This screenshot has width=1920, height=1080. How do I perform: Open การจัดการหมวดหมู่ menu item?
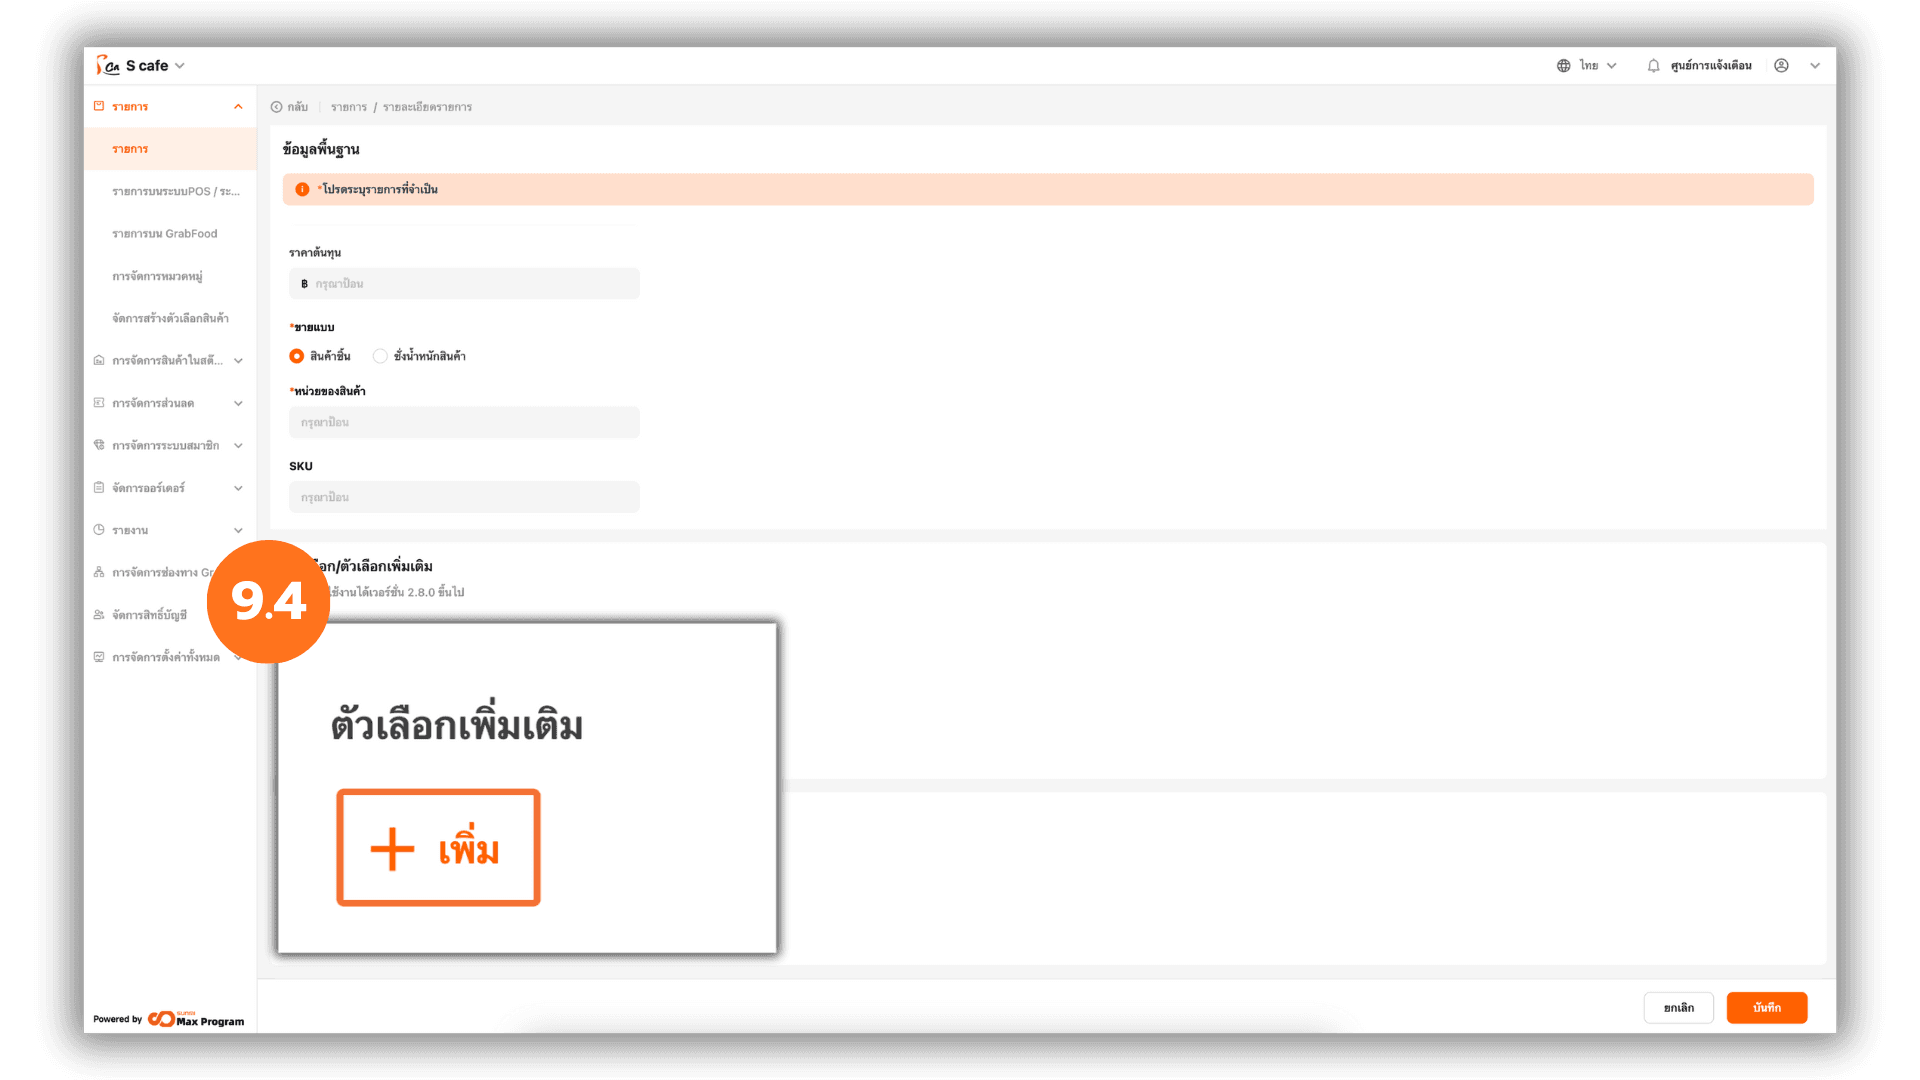[x=157, y=276]
